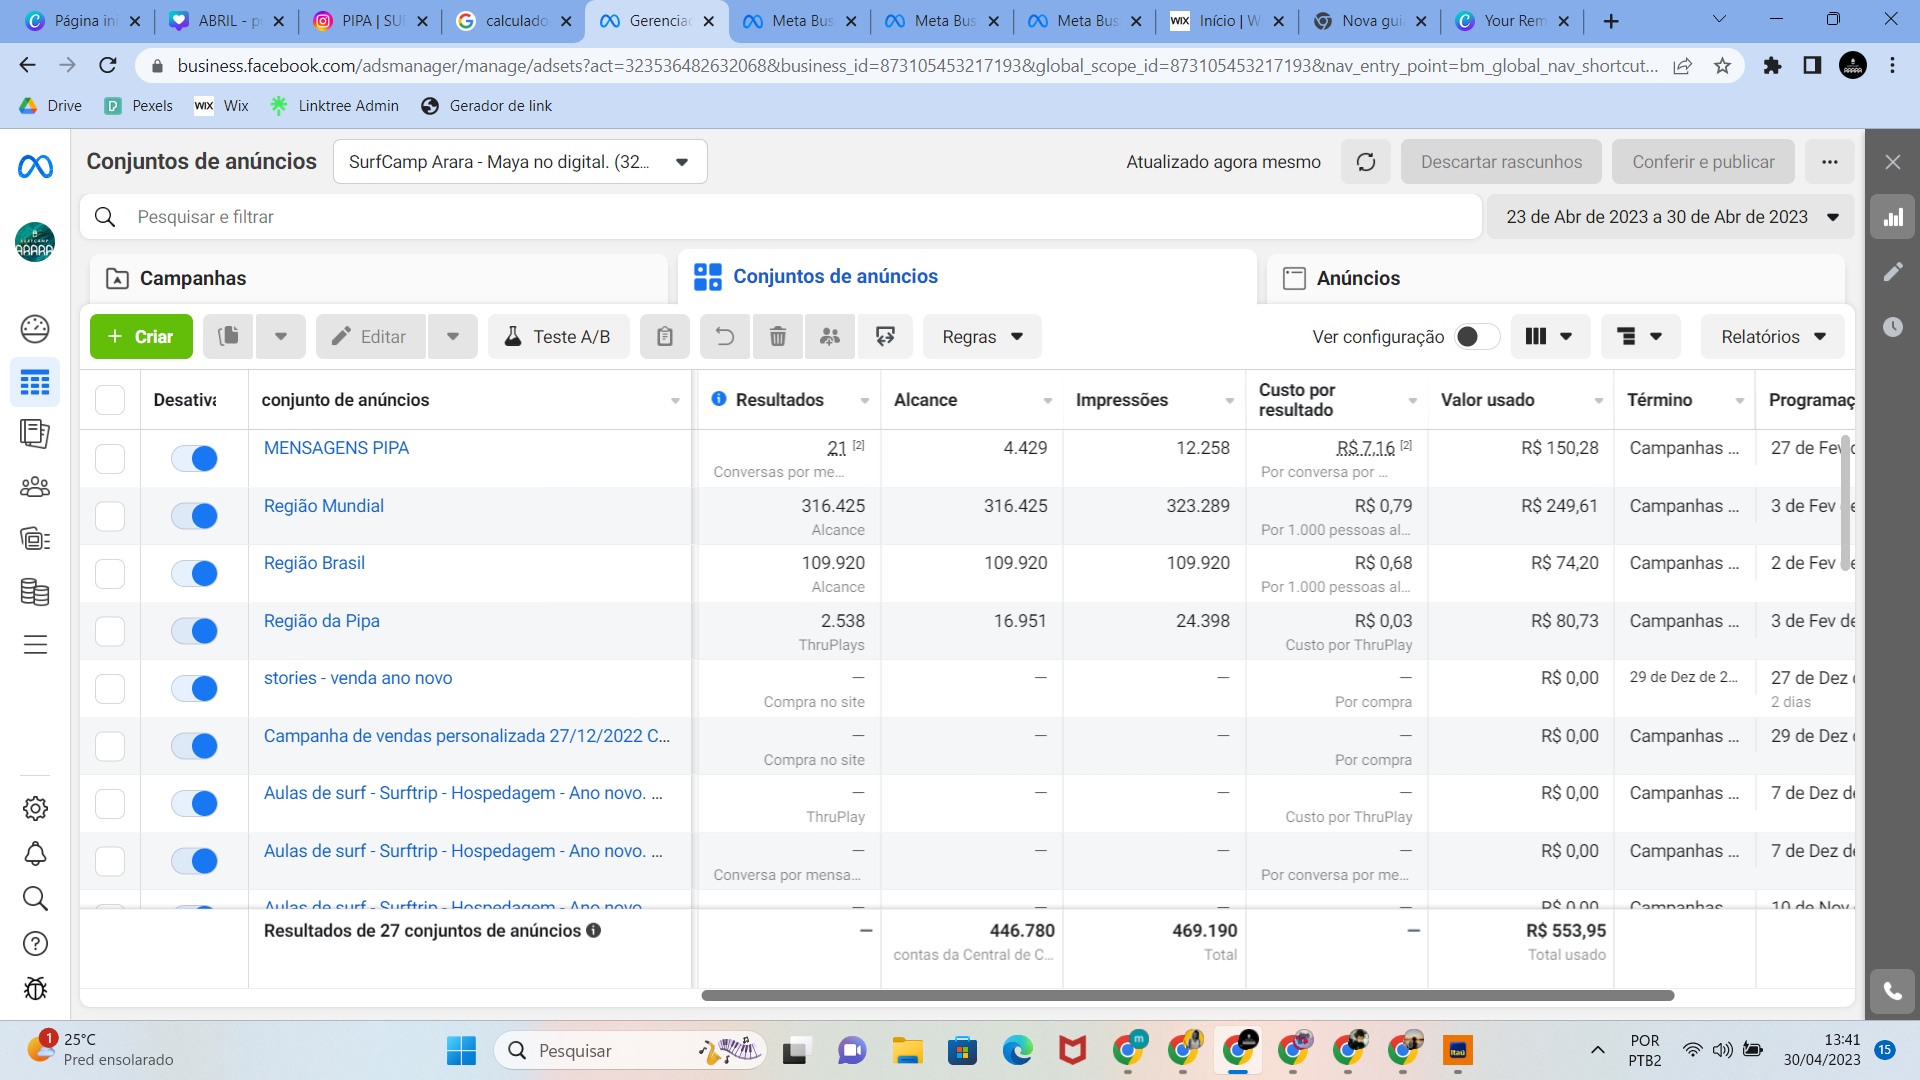
Task: Open audiences icon in left sidebar
Action: pos(35,487)
